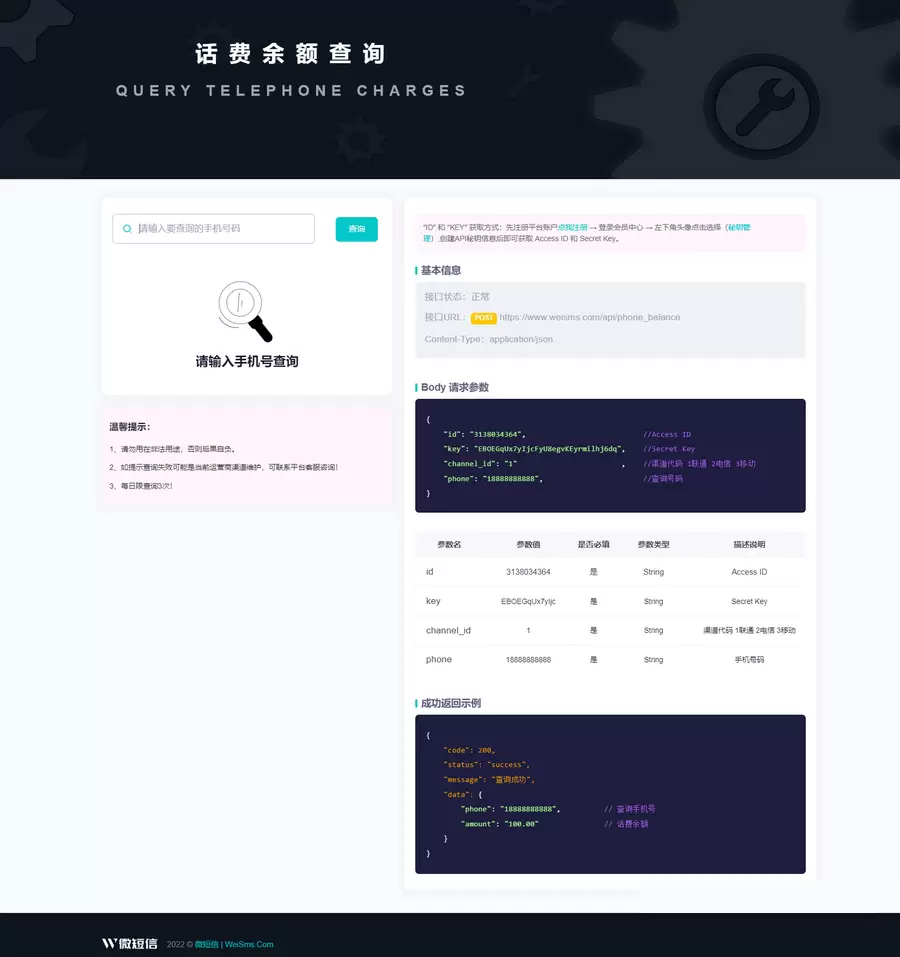Image resolution: width=900 pixels, height=957 pixels.
Task: Click the teal marker beside Body 请求参数 heading
Action: click(x=416, y=388)
